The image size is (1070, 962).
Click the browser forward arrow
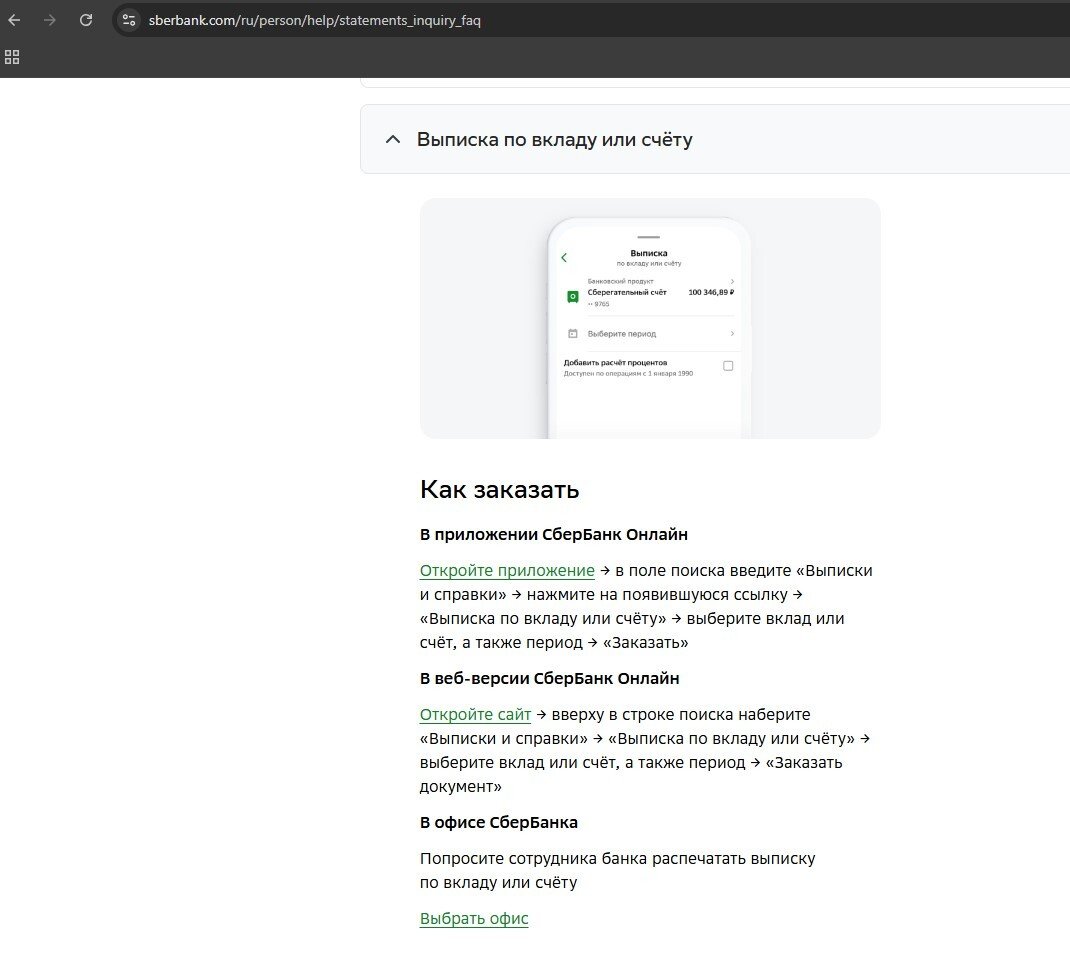[x=50, y=20]
